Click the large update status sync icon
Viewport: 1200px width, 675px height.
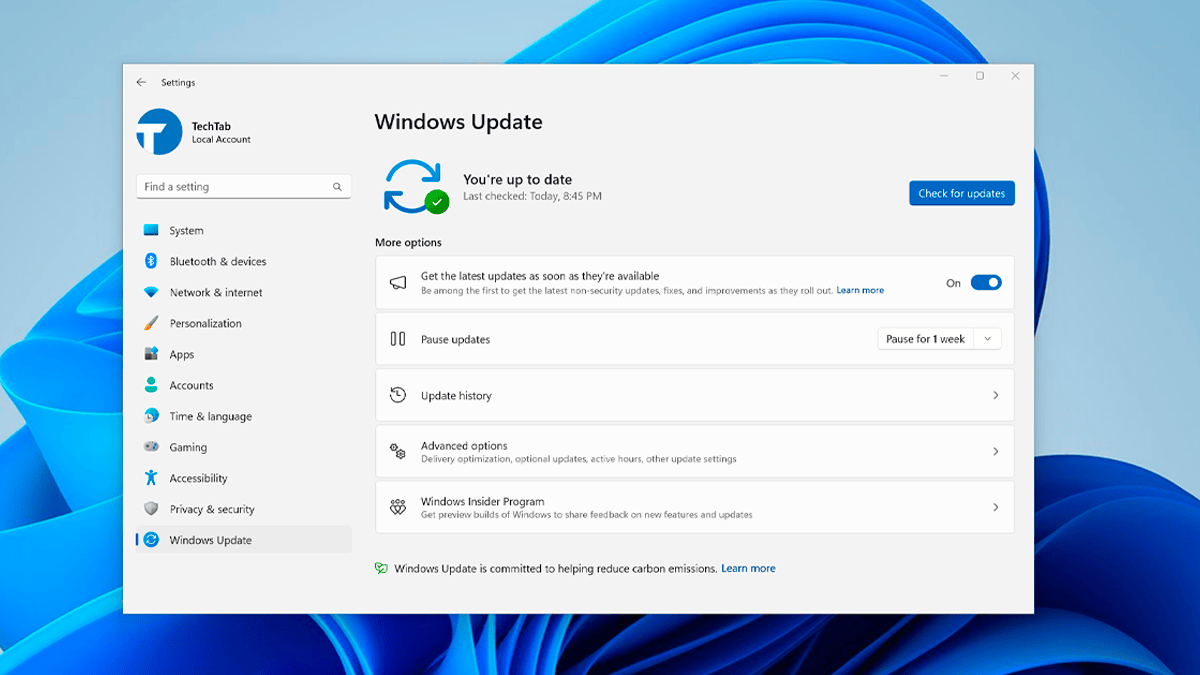(415, 186)
